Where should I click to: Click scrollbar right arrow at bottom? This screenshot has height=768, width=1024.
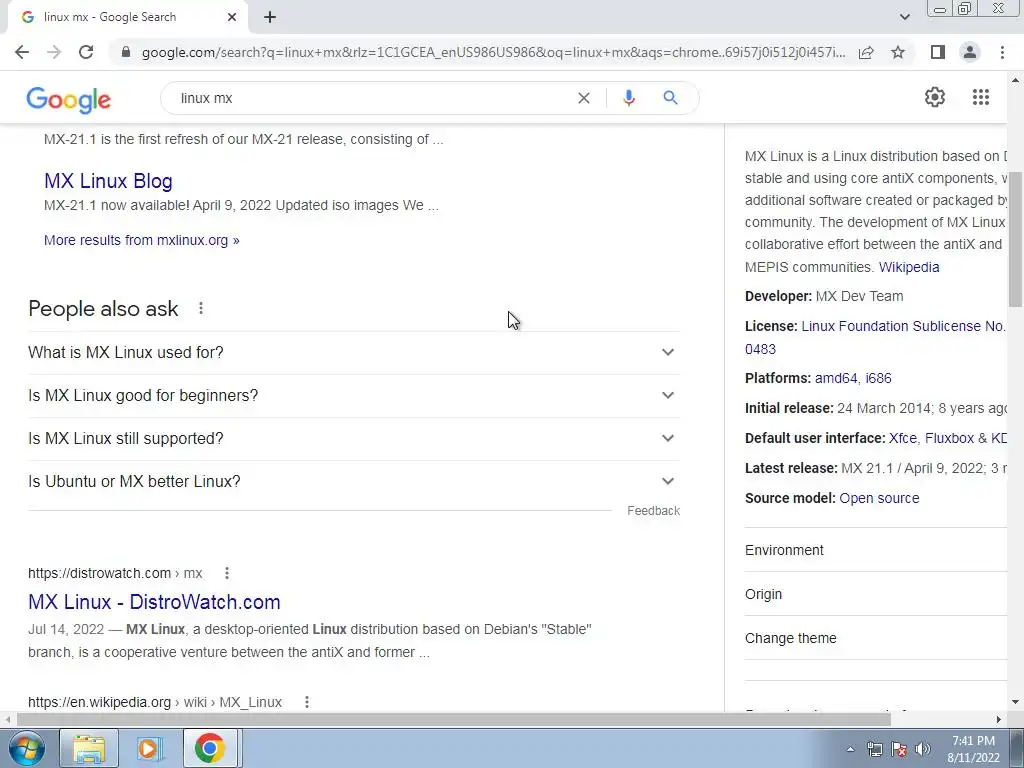point(999,720)
